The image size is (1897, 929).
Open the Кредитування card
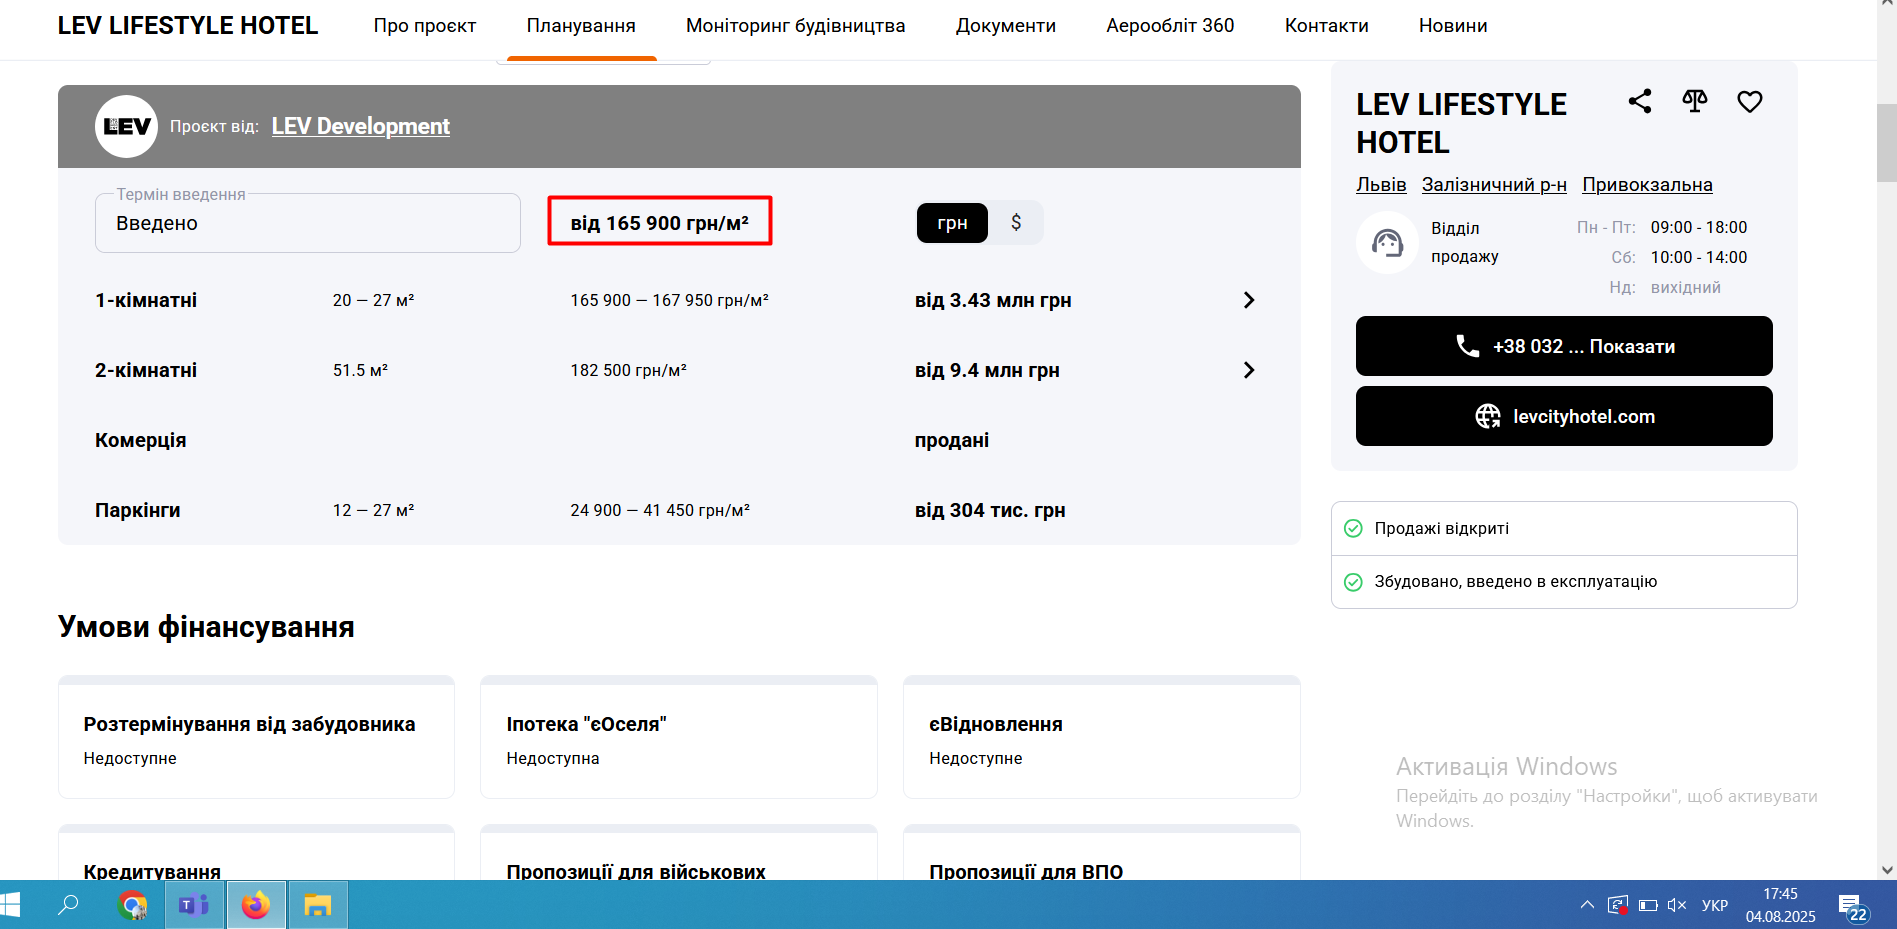[x=256, y=853]
